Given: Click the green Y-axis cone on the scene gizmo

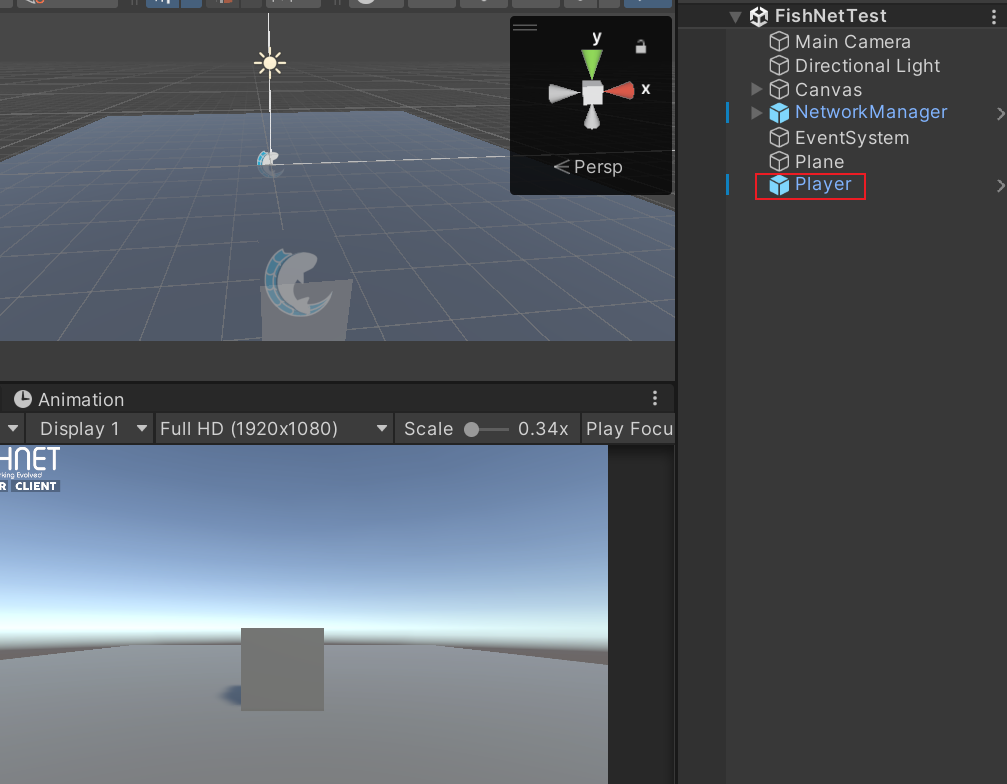Looking at the screenshot, I should click(x=593, y=64).
